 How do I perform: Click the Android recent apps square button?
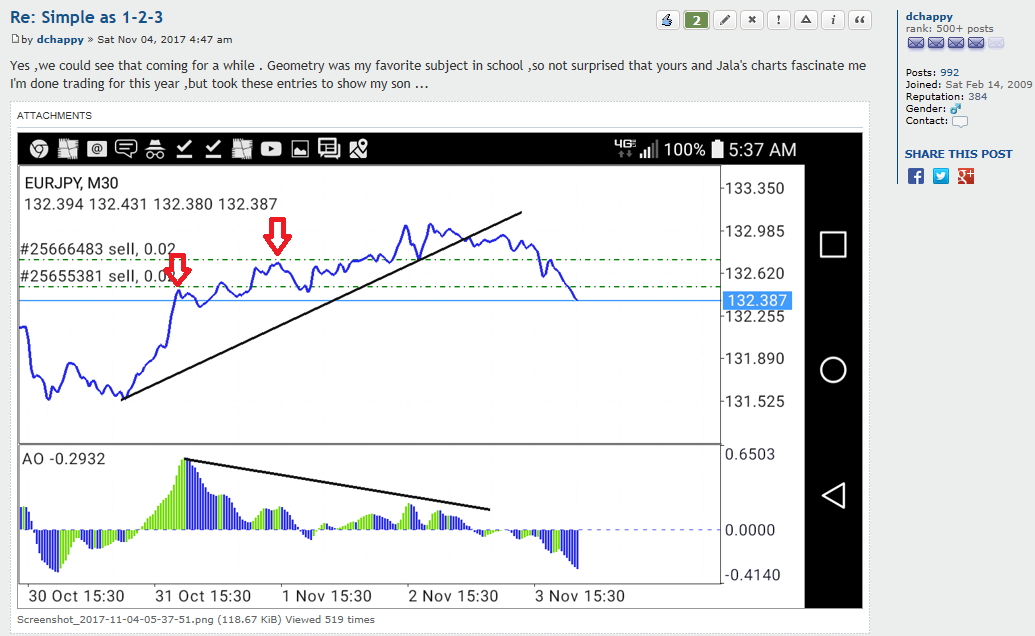[x=833, y=245]
